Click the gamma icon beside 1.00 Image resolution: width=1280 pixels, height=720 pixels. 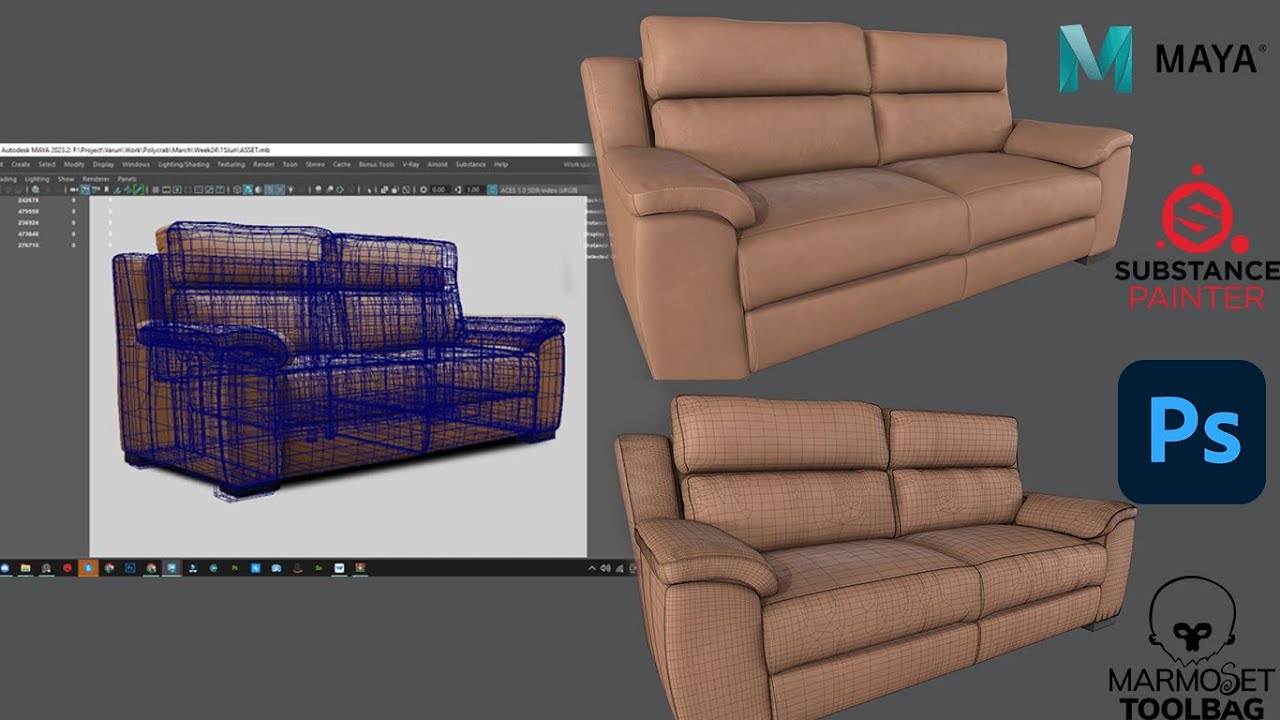pyautogui.click(x=458, y=189)
